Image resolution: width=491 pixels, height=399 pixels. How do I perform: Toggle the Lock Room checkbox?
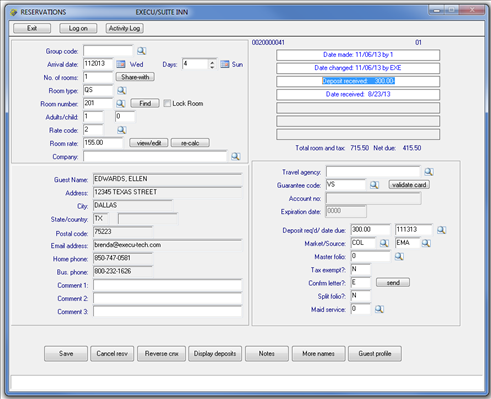[167, 103]
